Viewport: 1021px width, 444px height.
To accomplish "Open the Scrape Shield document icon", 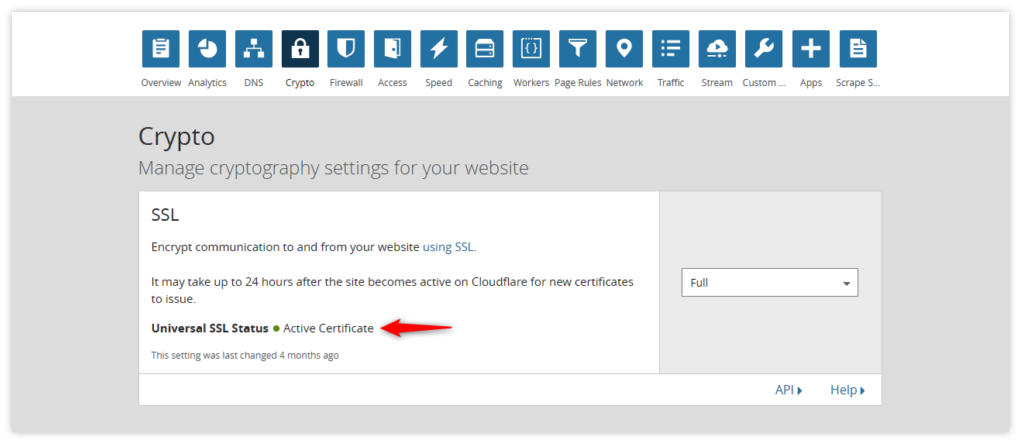I will [x=858, y=49].
